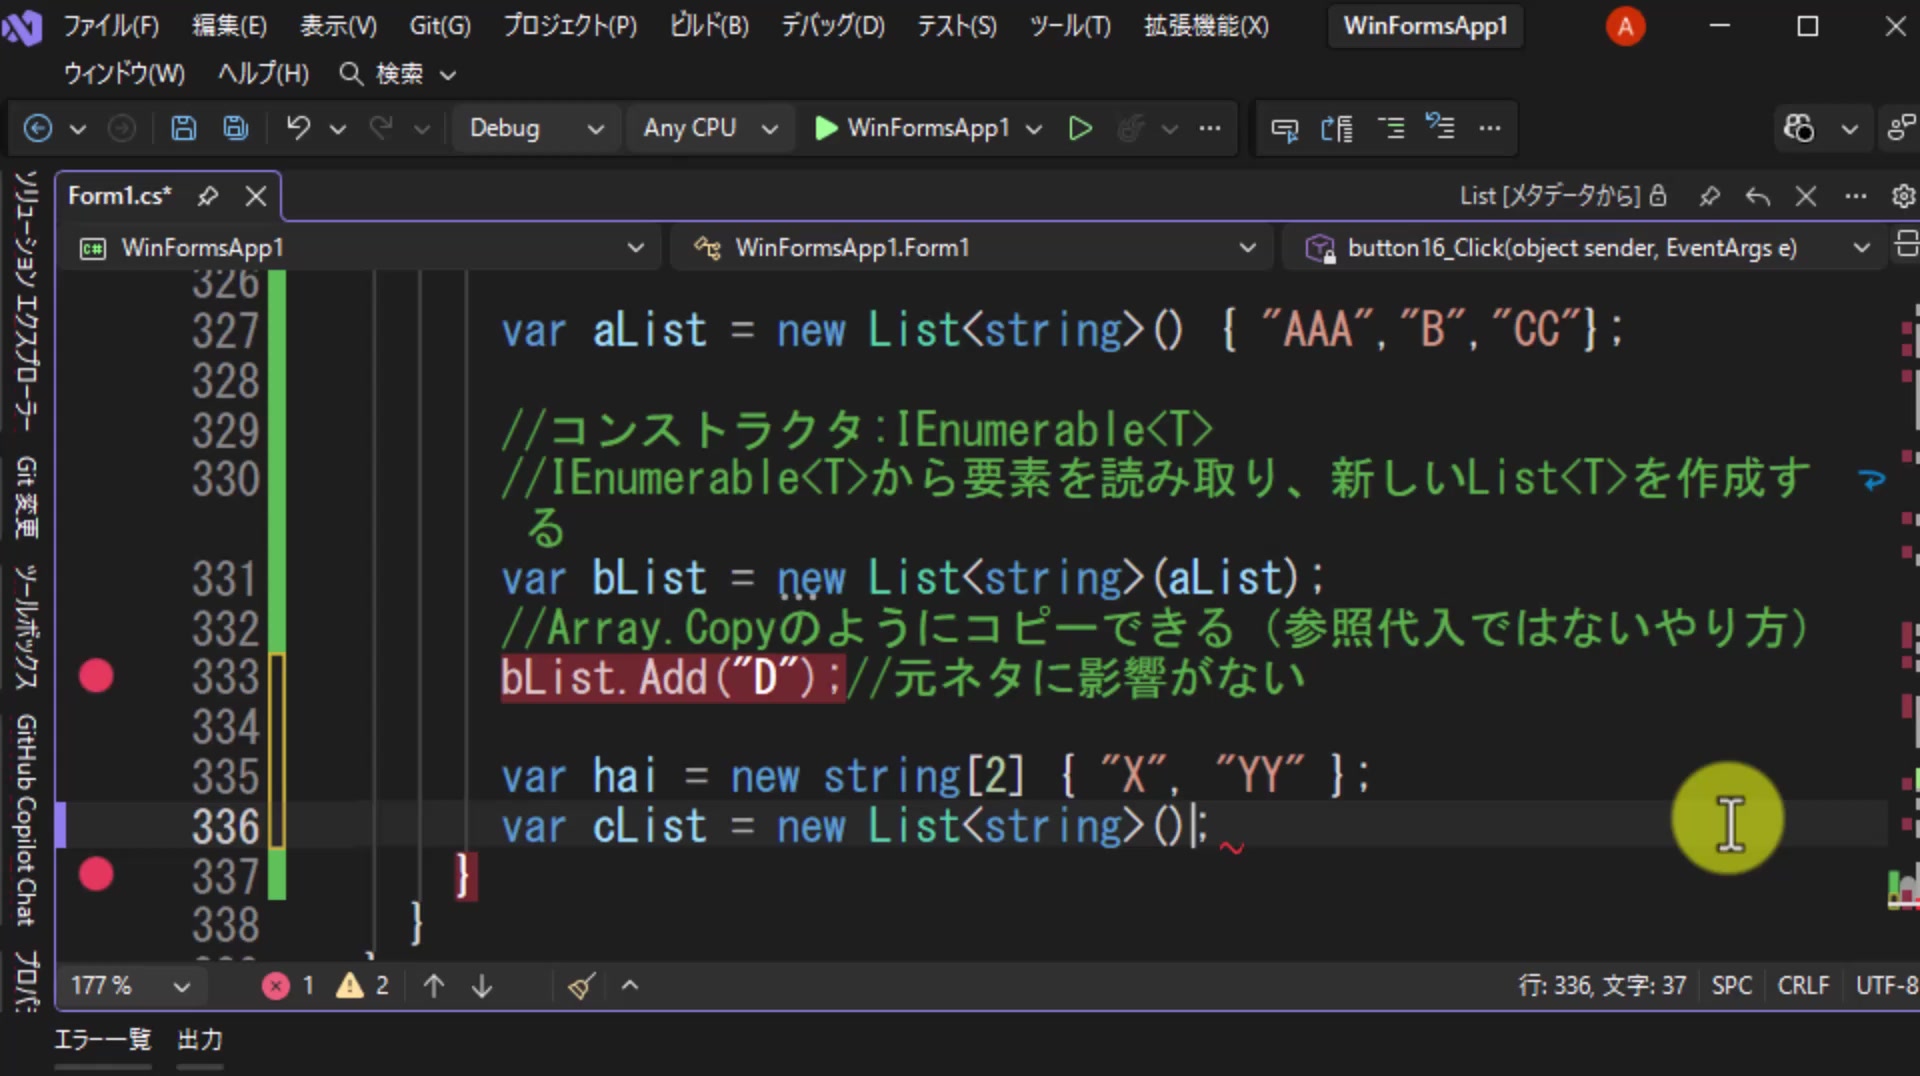Click the Save file icon
1920x1076 pixels.
(183, 128)
